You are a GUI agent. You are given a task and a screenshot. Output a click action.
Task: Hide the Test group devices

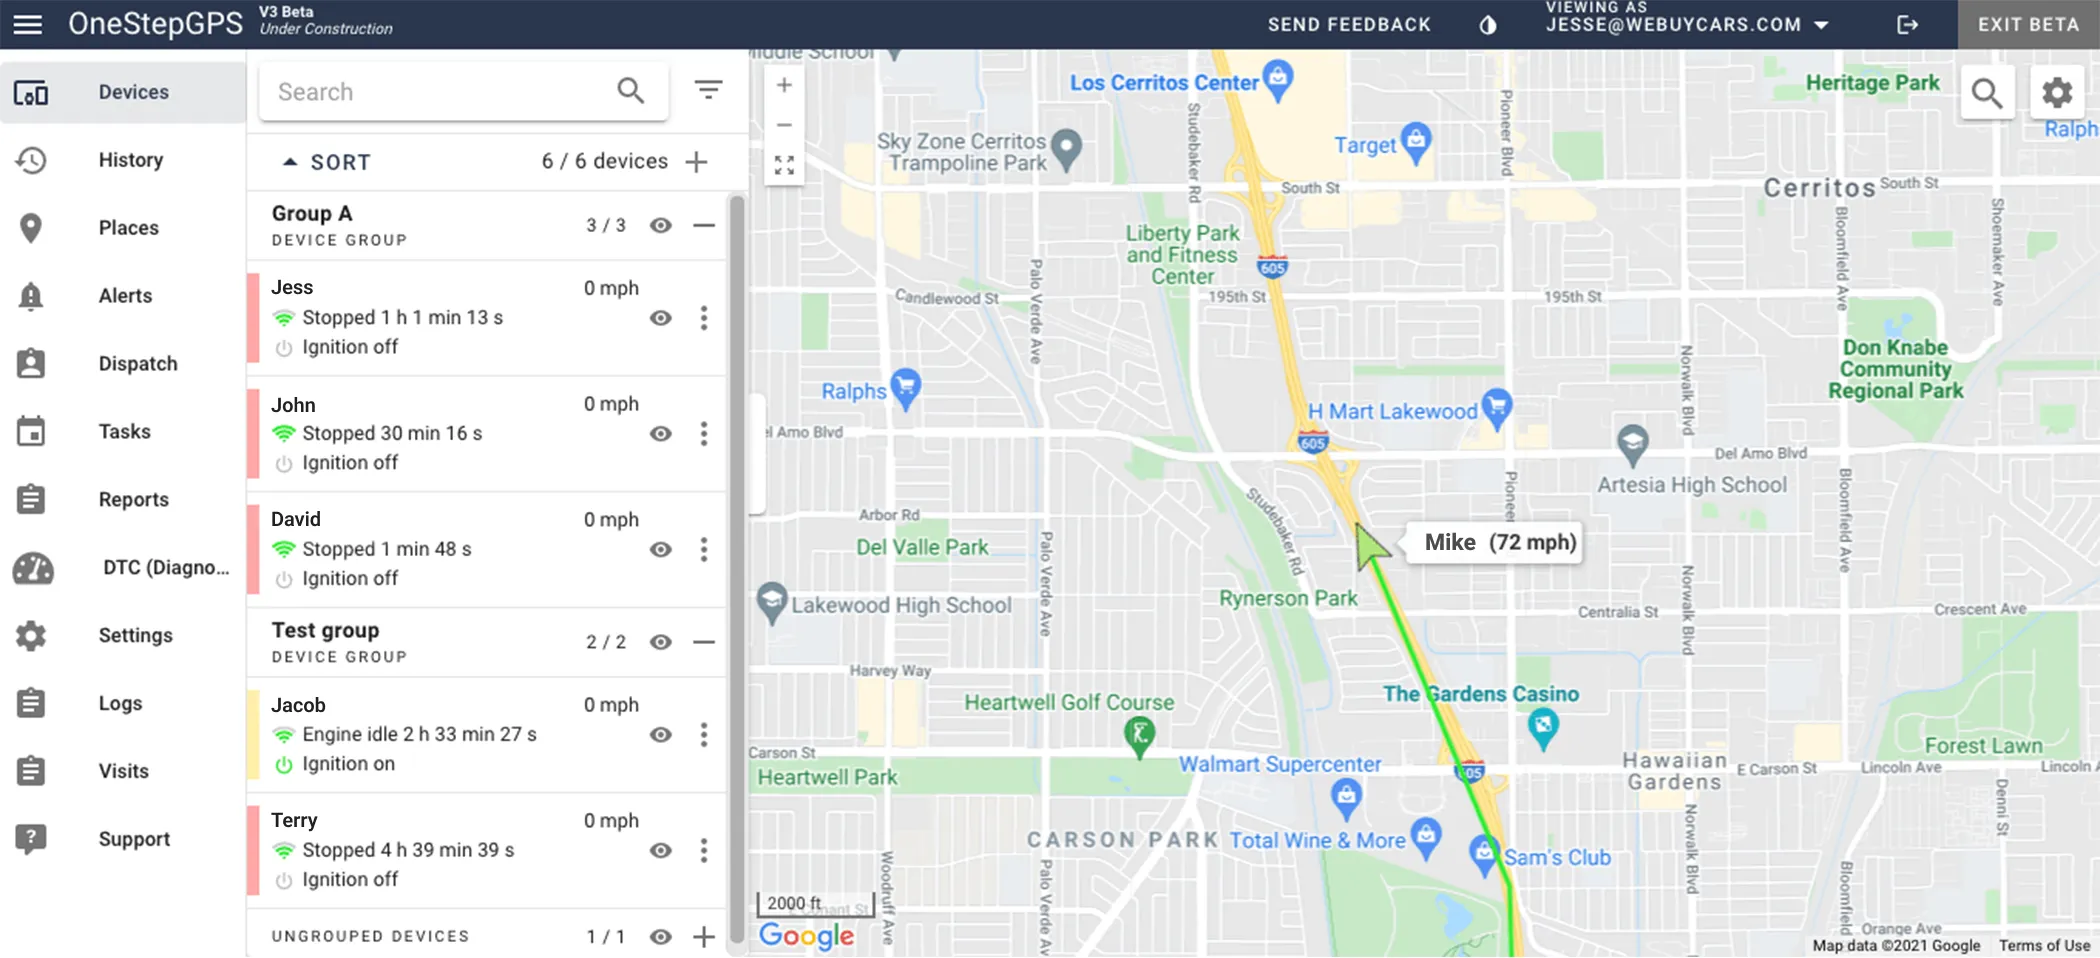point(660,642)
